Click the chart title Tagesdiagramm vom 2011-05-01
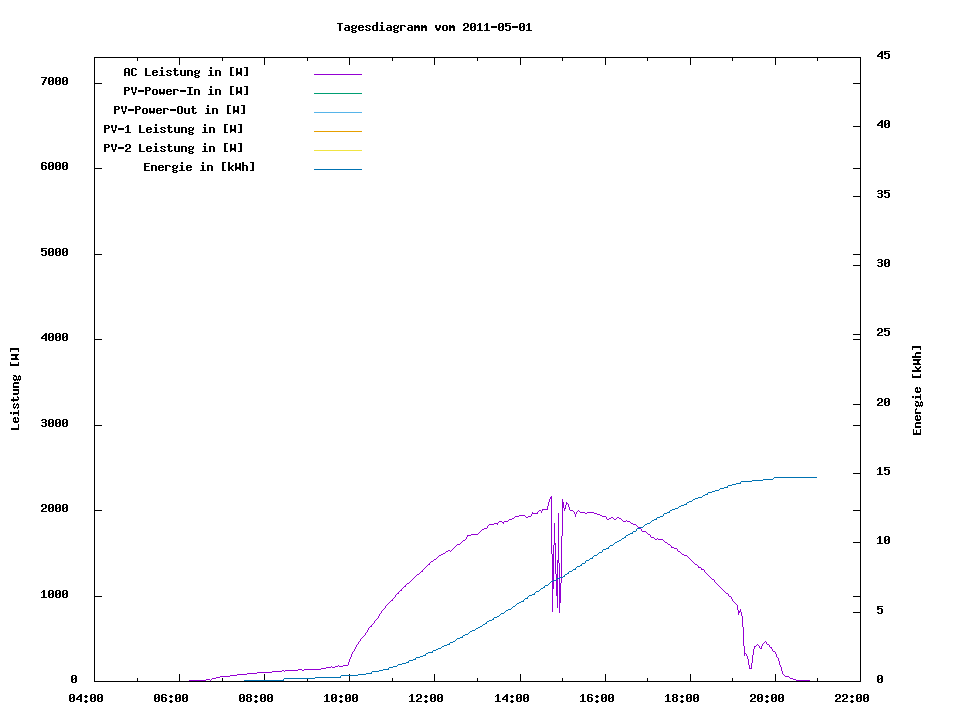The width and height of the screenshot is (960, 720). pyautogui.click(x=434, y=27)
